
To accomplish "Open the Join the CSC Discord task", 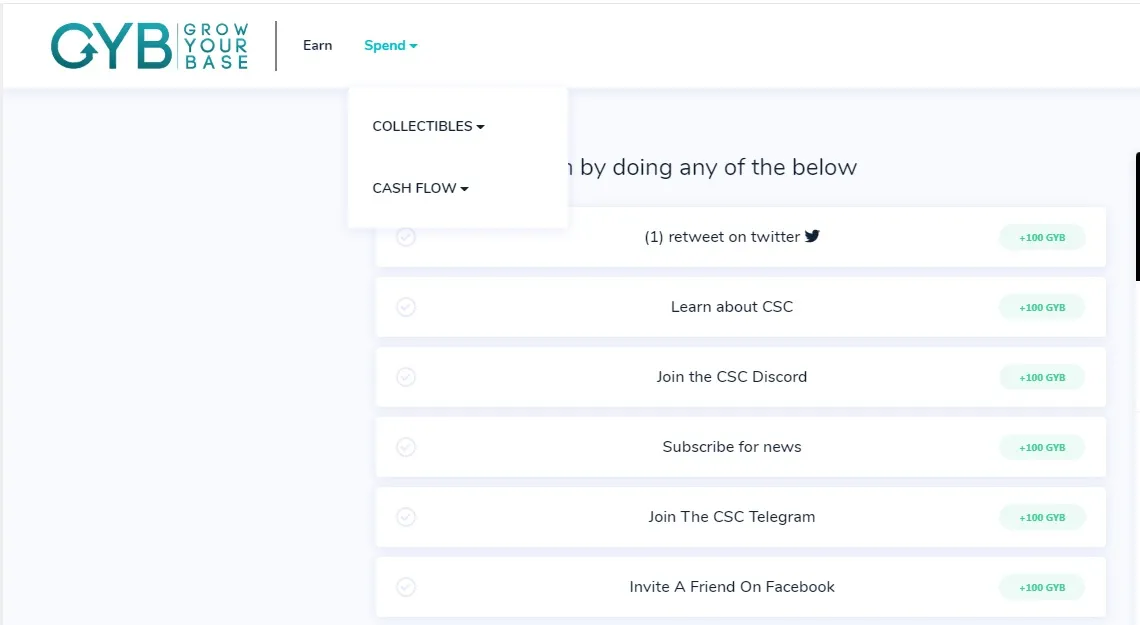I will [x=740, y=377].
